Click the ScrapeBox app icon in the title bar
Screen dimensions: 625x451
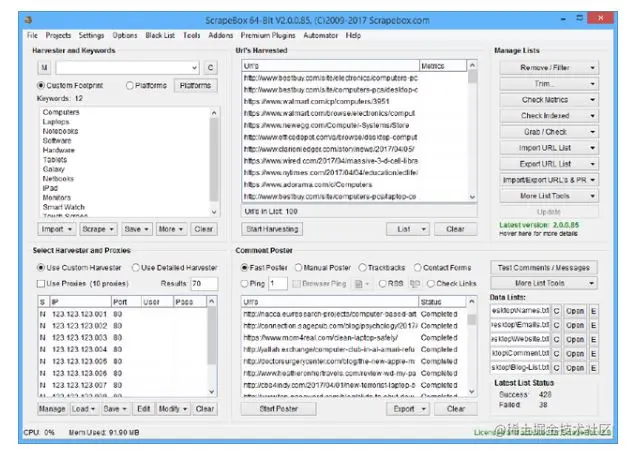coord(29,20)
